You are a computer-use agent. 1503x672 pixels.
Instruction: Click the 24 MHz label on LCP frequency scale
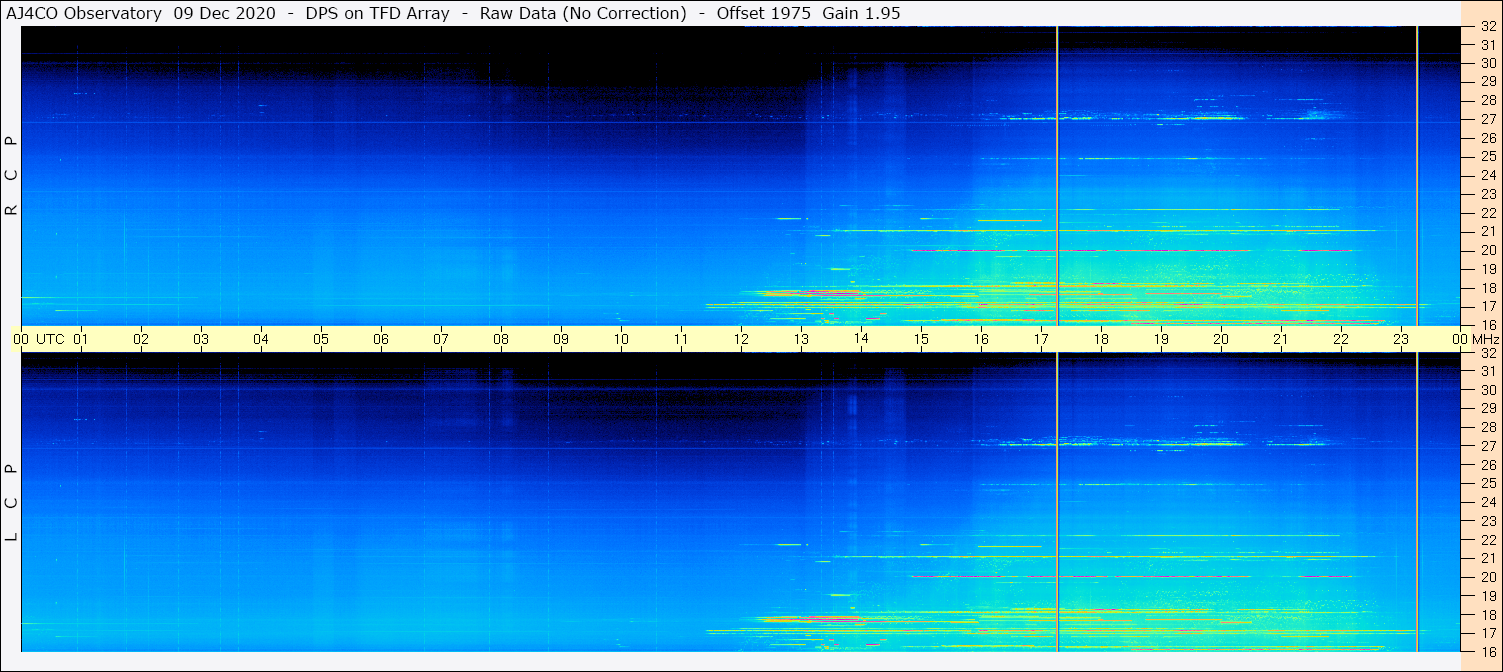click(x=1487, y=502)
